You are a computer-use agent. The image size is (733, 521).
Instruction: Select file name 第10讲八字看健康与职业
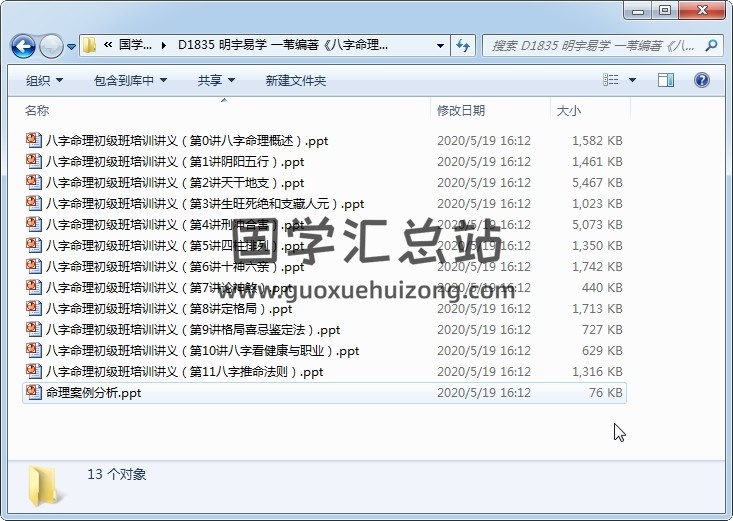[202, 351]
